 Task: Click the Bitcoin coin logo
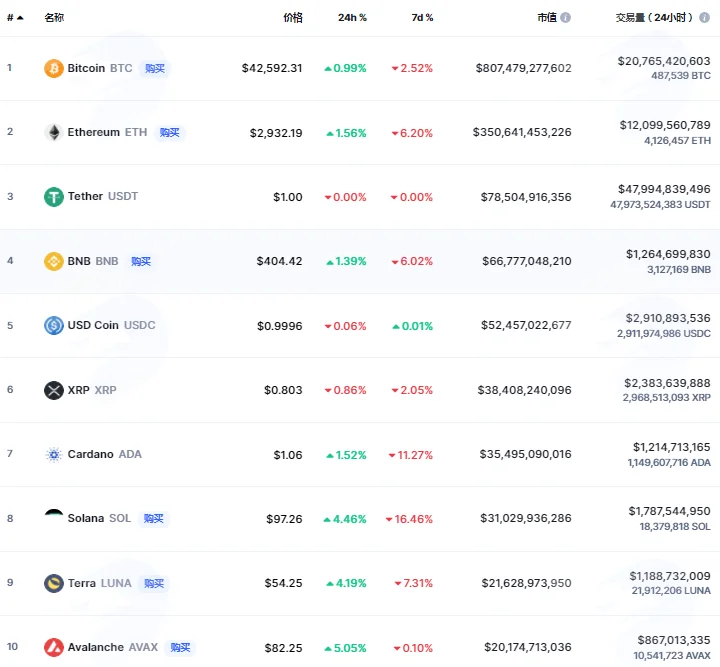coord(54,68)
